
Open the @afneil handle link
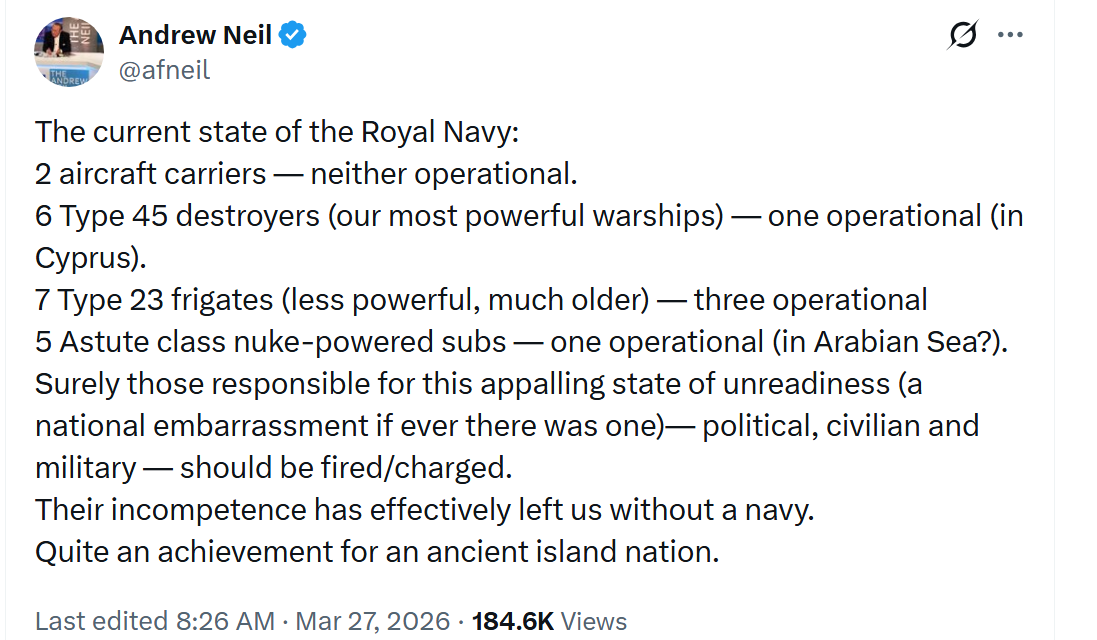[164, 70]
